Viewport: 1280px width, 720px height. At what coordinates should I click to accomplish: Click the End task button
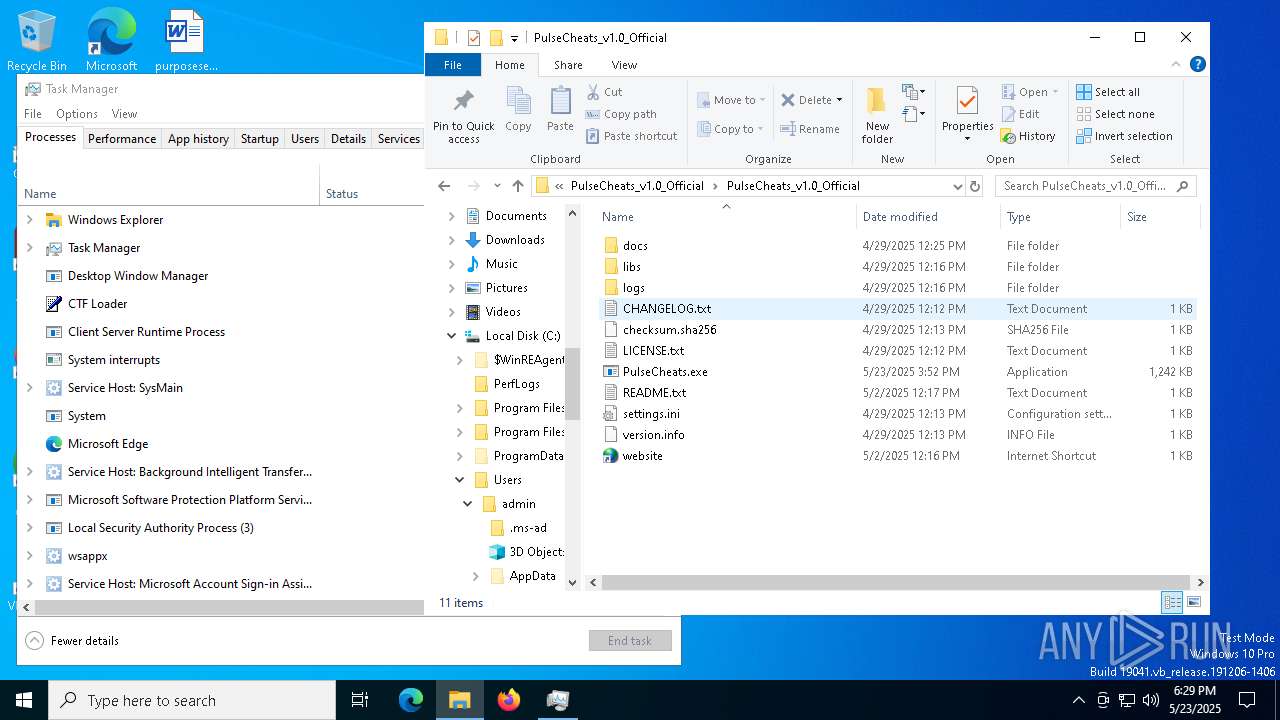(630, 641)
